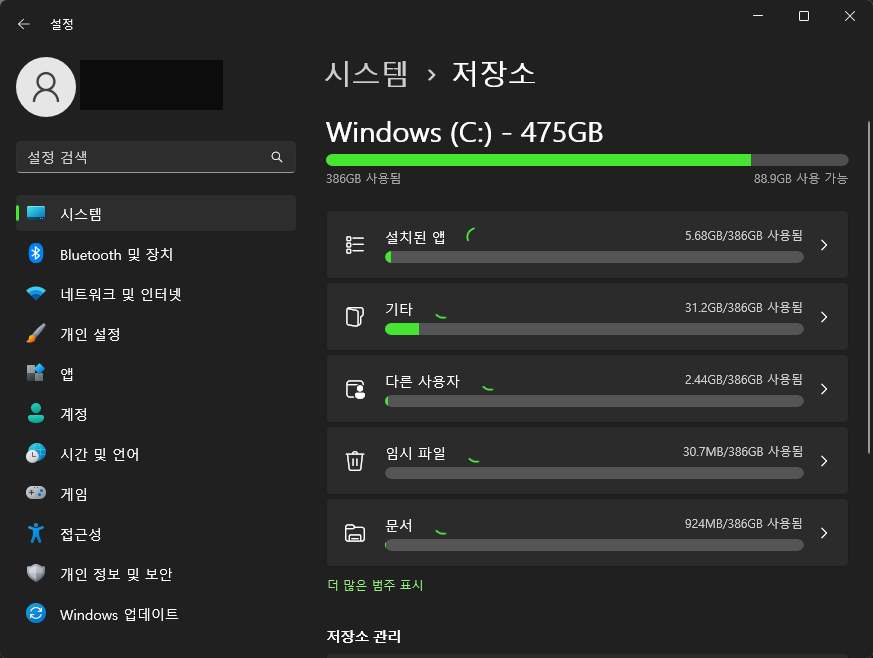Click the C: drive usage bar
Viewport: 873px width, 658px height.
(x=587, y=160)
